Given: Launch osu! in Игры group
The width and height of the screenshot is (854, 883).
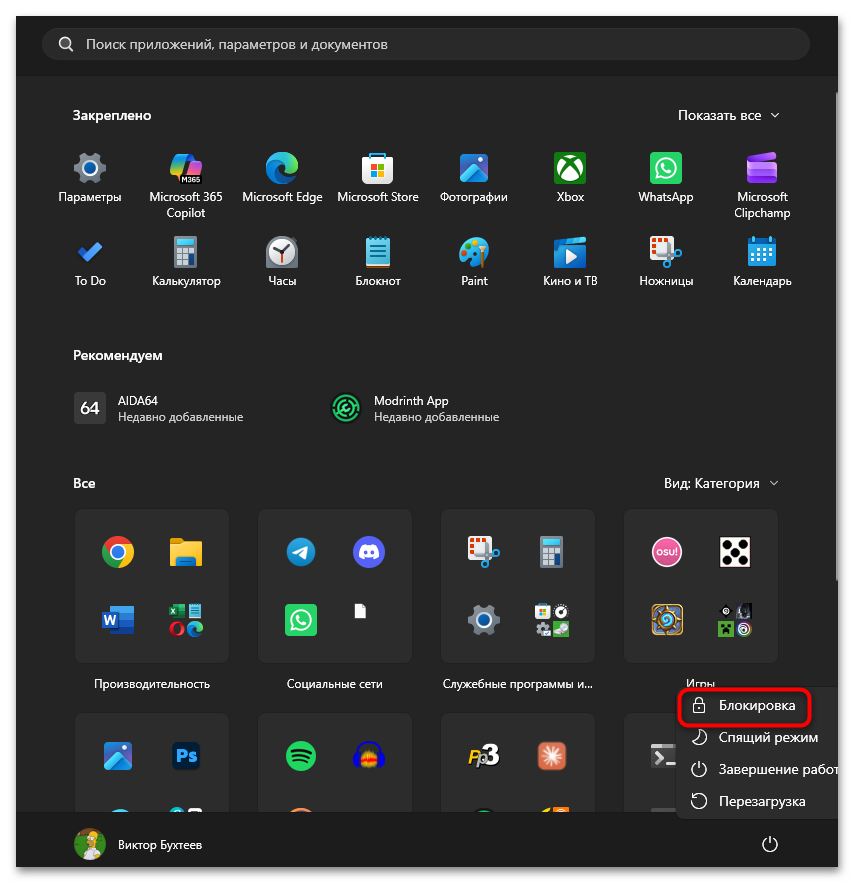Looking at the screenshot, I should coord(667,552).
